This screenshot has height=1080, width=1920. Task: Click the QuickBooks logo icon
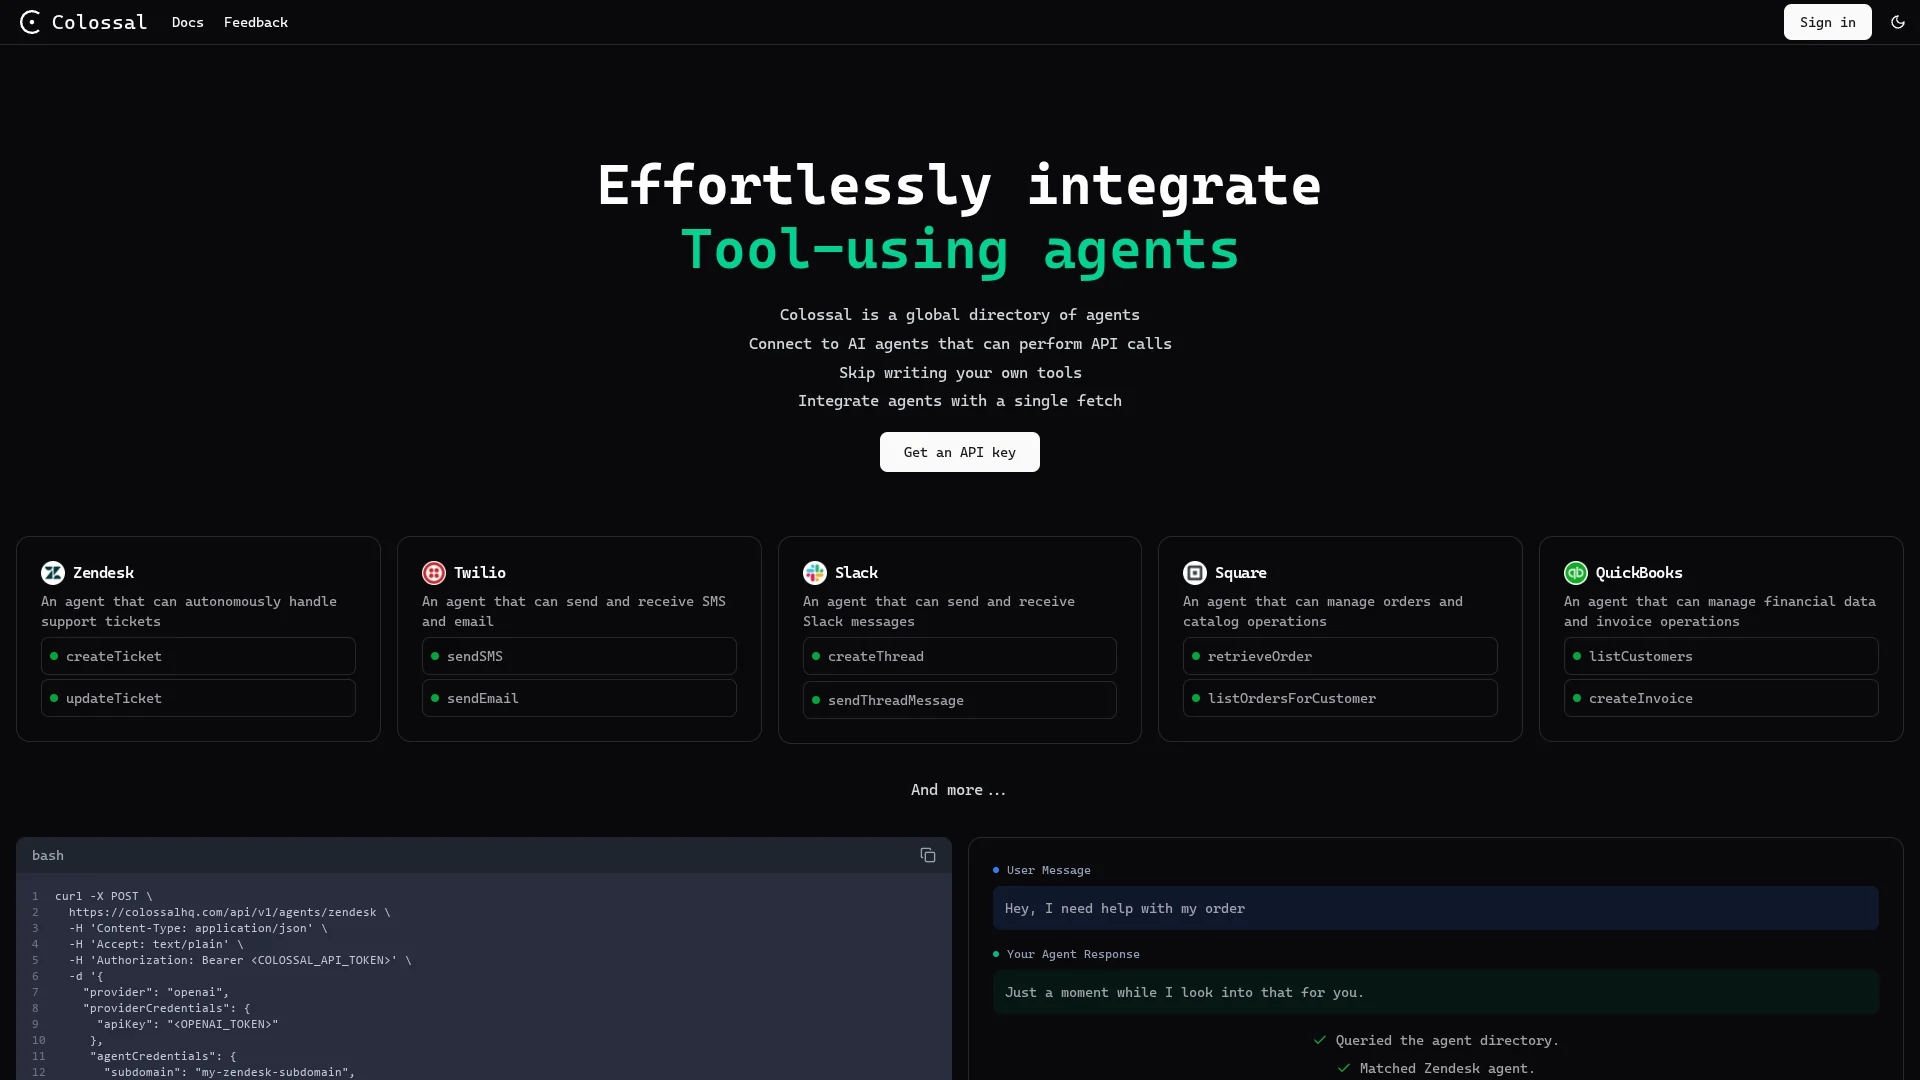coord(1576,573)
